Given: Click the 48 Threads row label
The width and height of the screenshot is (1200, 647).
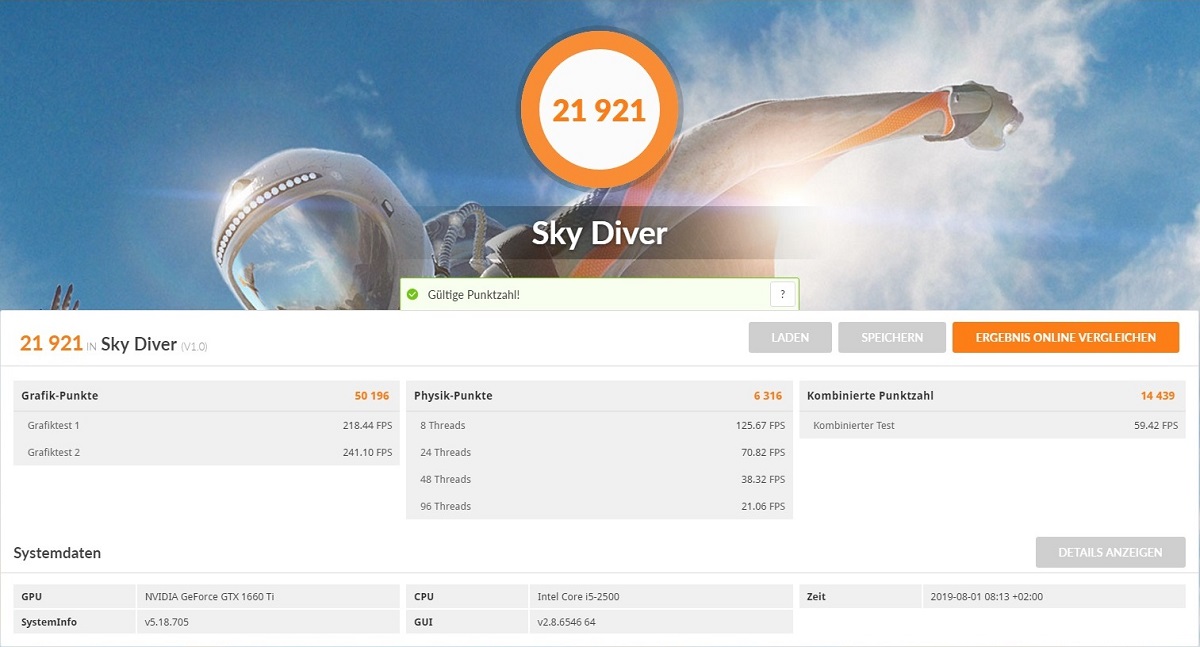Looking at the screenshot, I should pyautogui.click(x=446, y=479).
